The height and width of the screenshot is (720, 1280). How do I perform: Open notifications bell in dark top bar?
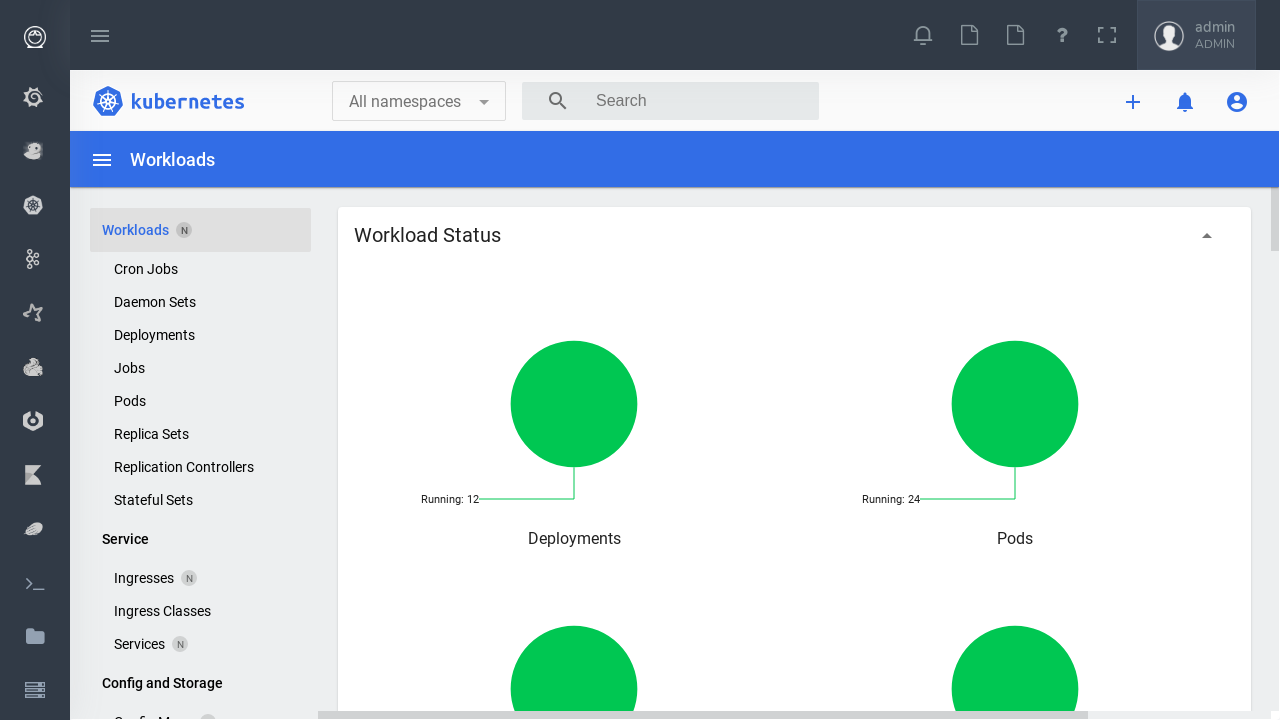click(x=923, y=35)
